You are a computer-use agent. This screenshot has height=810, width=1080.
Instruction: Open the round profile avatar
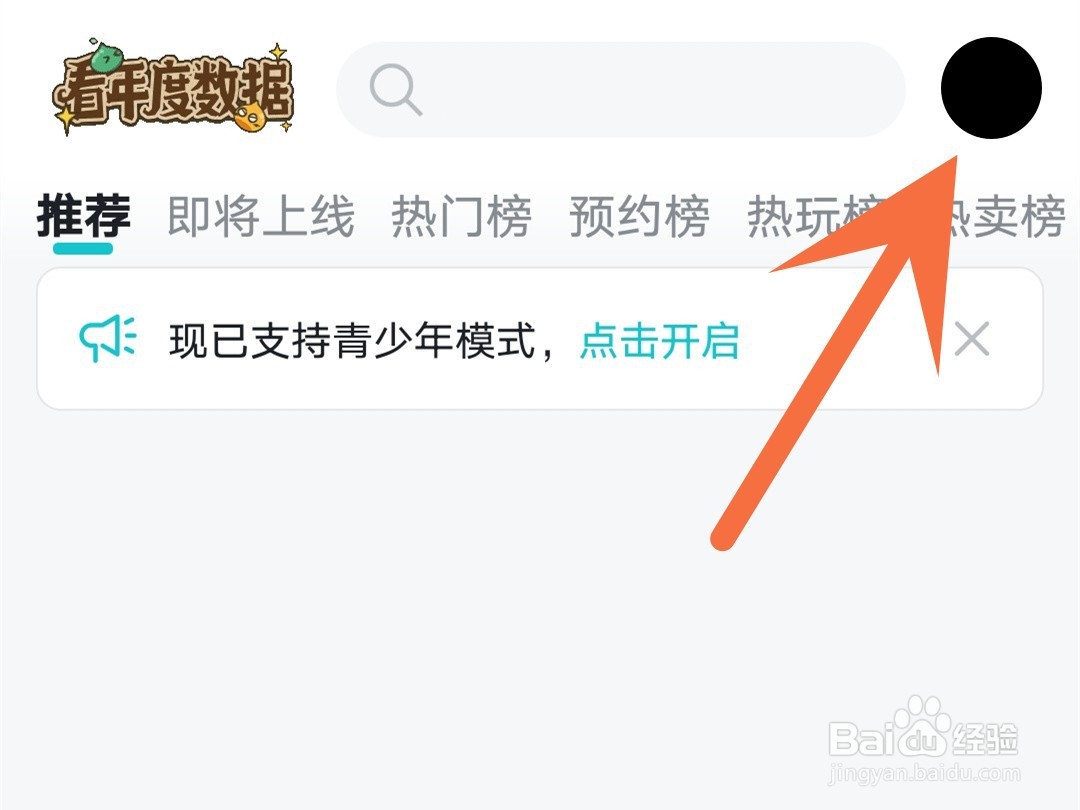(x=991, y=88)
